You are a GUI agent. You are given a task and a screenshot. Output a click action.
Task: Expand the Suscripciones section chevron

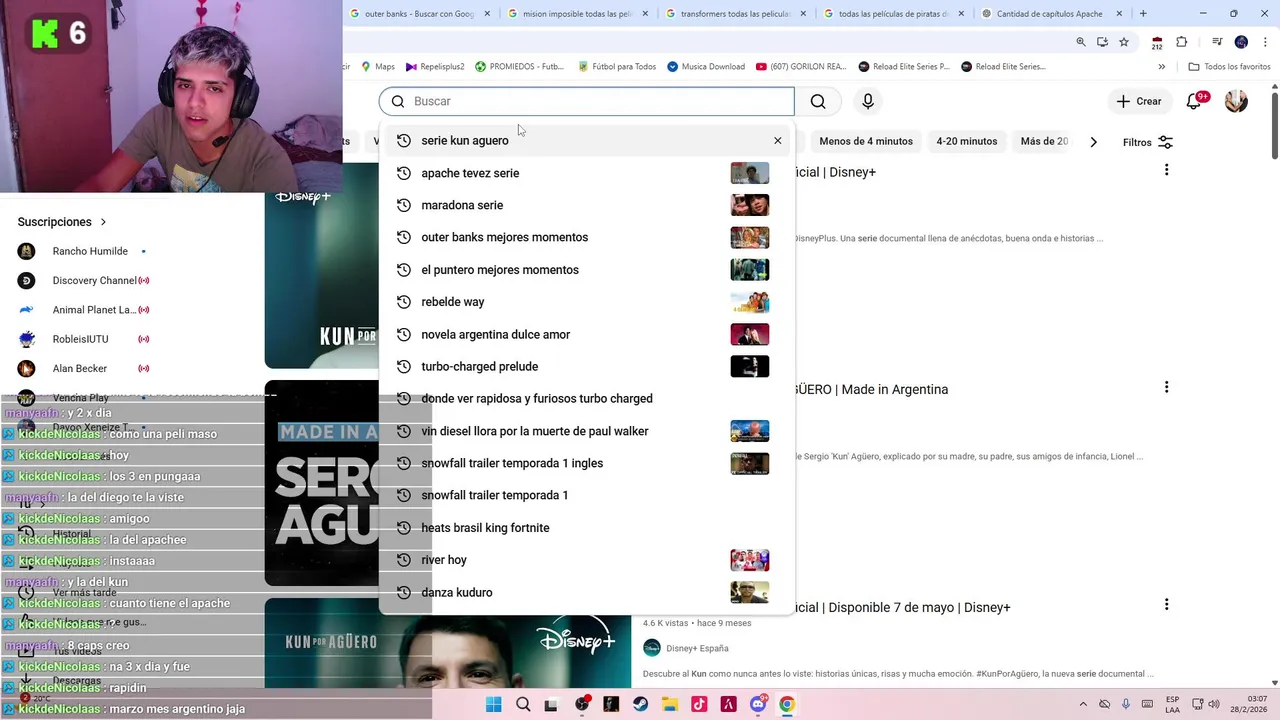[x=103, y=222]
